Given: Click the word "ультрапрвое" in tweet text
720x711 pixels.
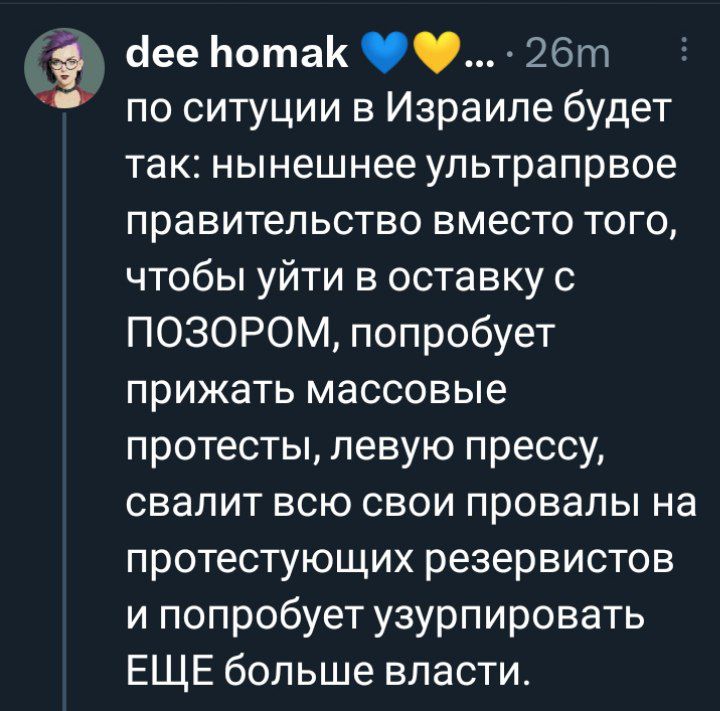Looking at the screenshot, I should [552, 167].
